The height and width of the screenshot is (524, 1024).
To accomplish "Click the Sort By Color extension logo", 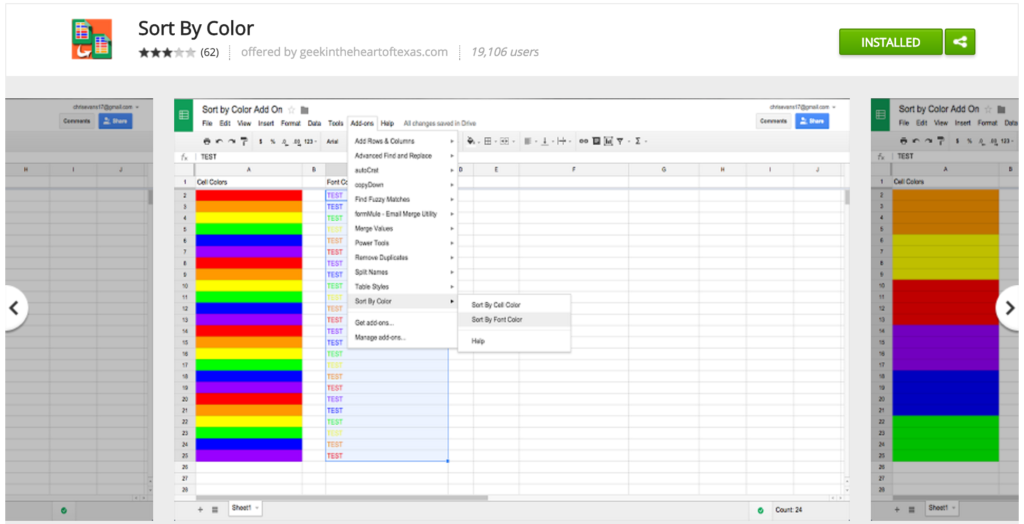I will coord(92,39).
